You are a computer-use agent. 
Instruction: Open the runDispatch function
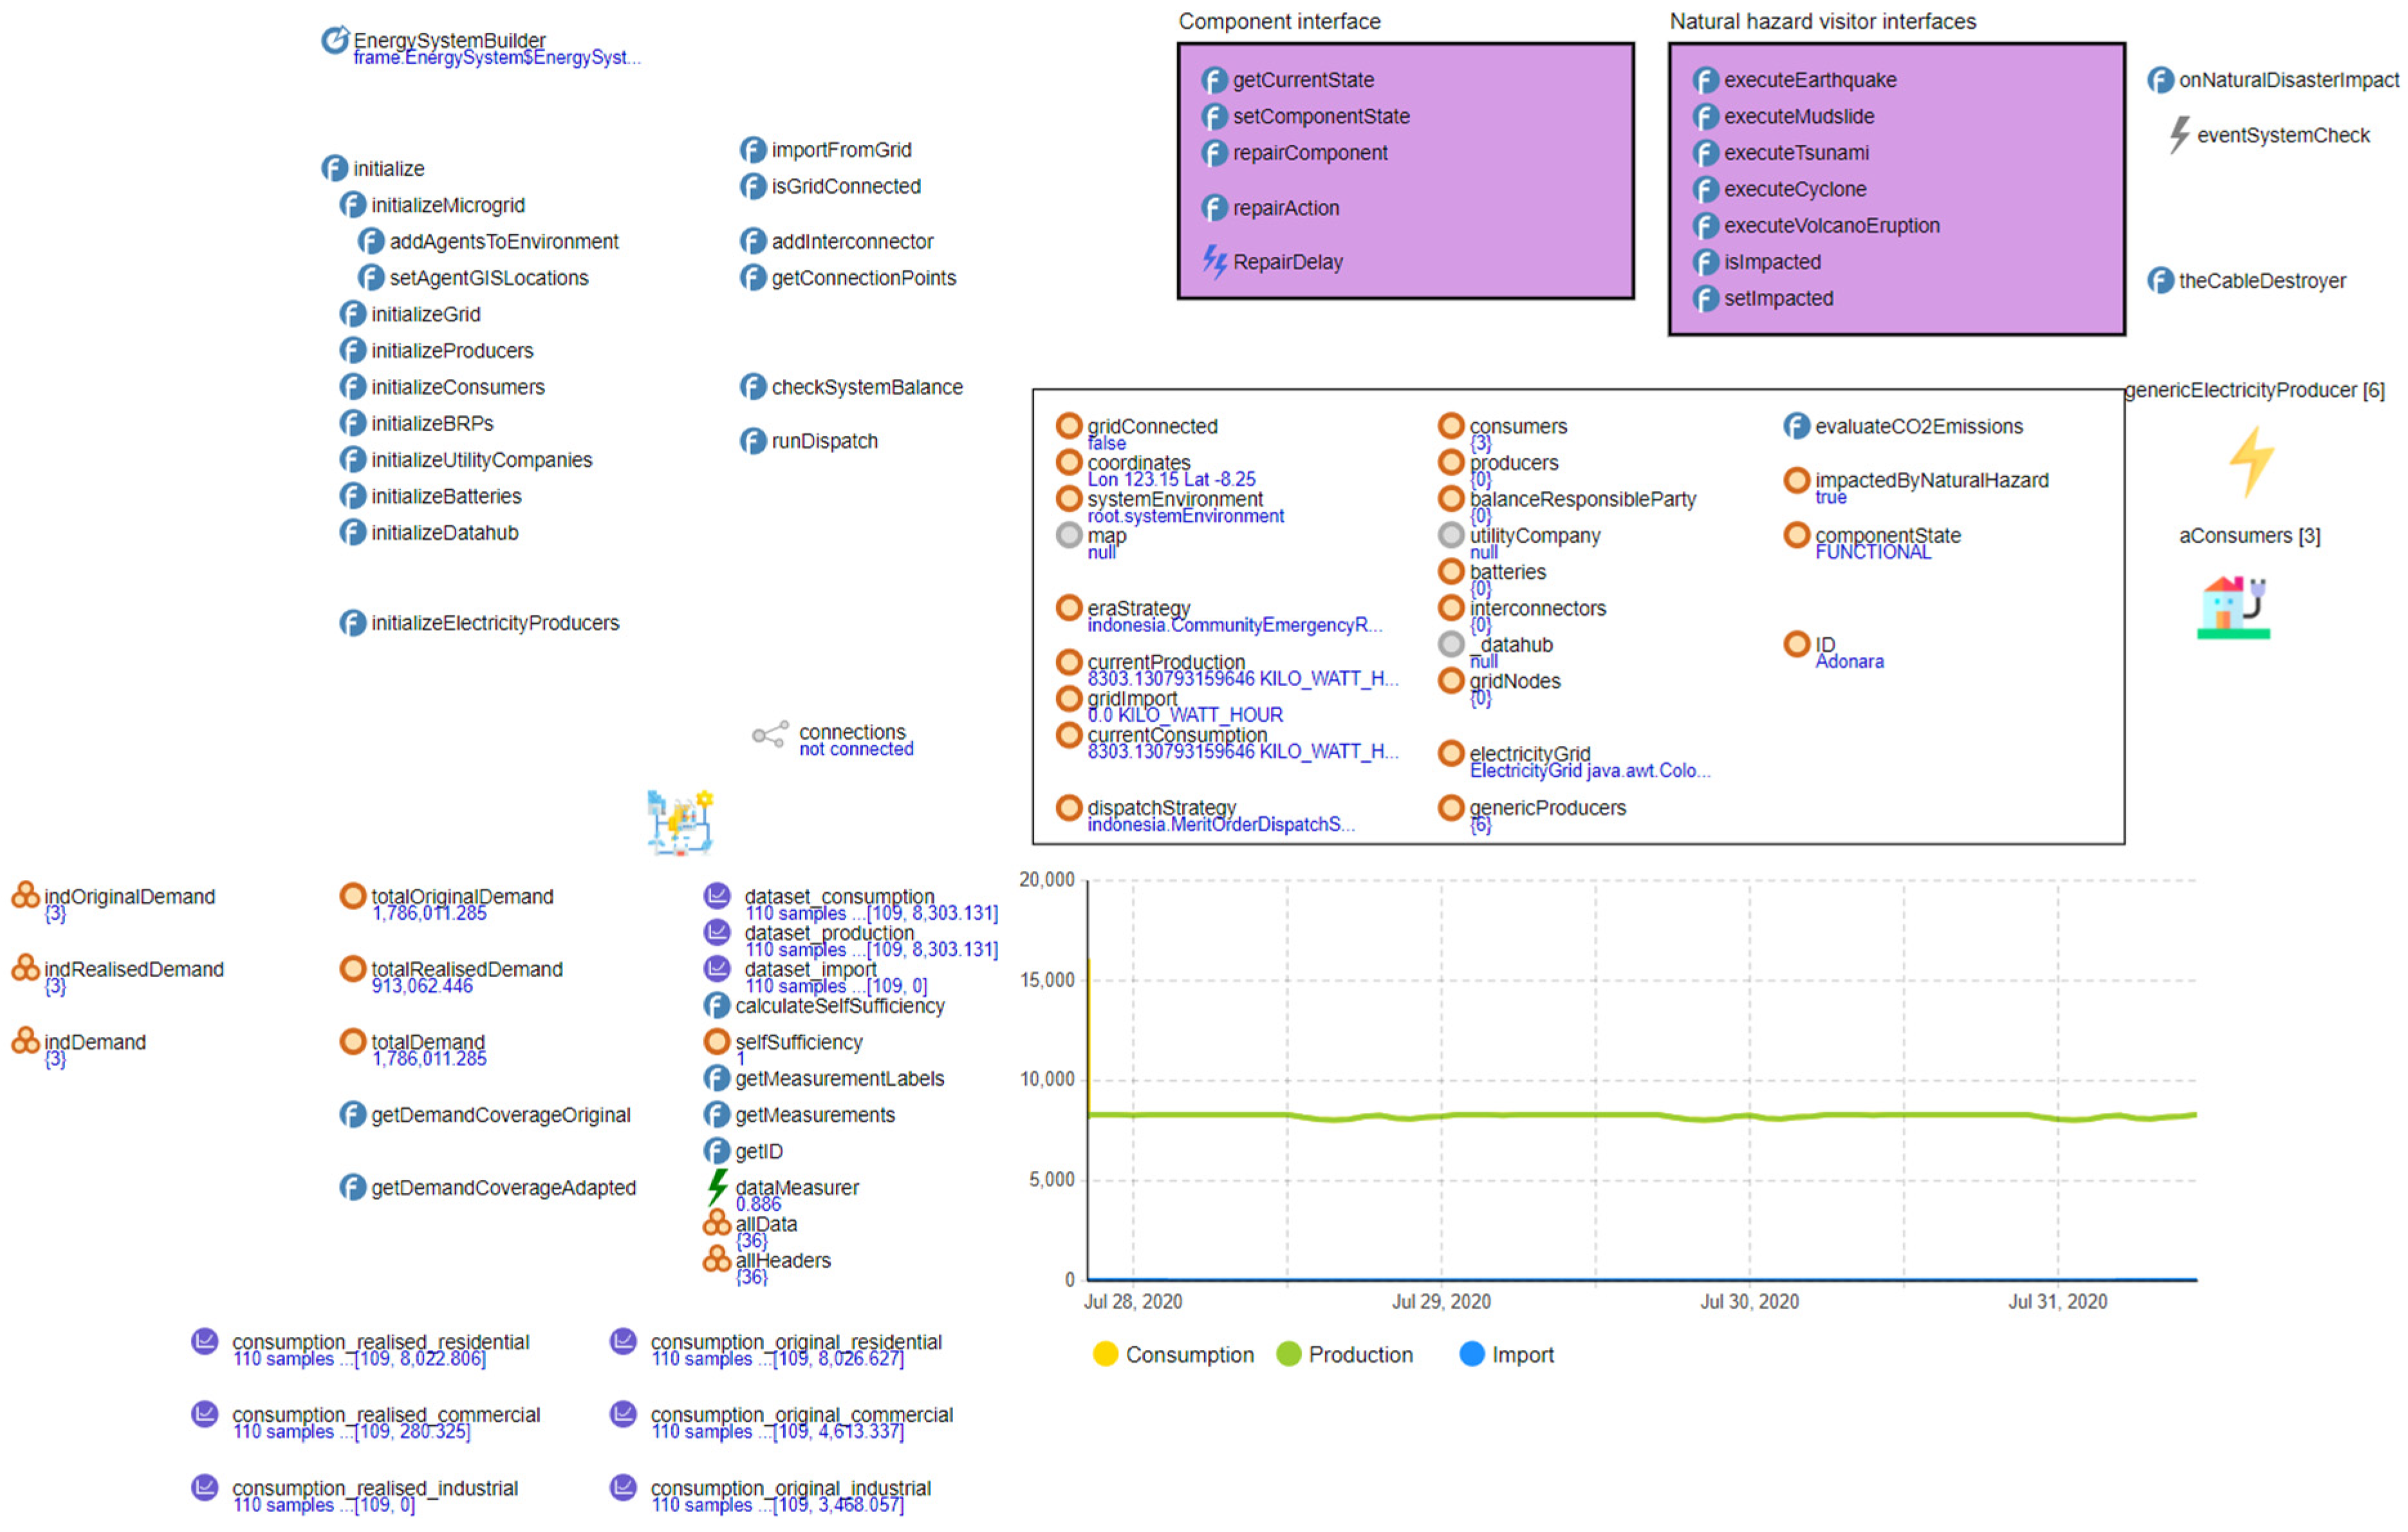pos(824,441)
